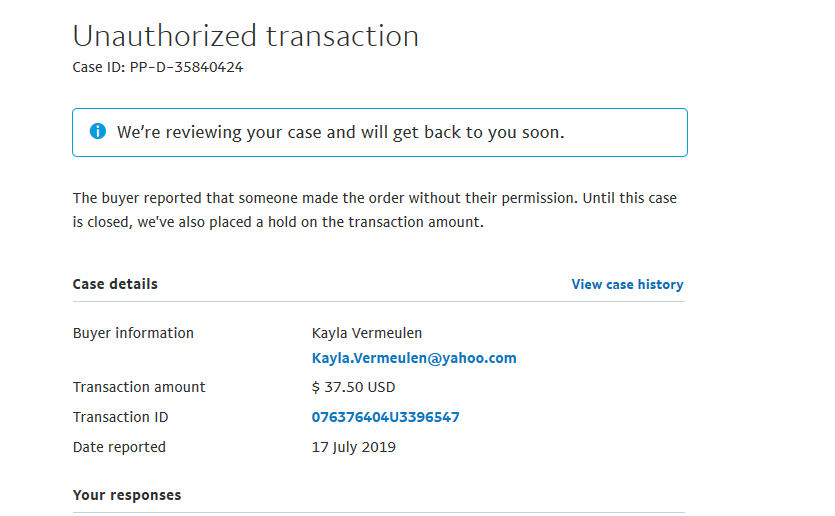
Task: Click the Transaction amount label
Action: (139, 387)
